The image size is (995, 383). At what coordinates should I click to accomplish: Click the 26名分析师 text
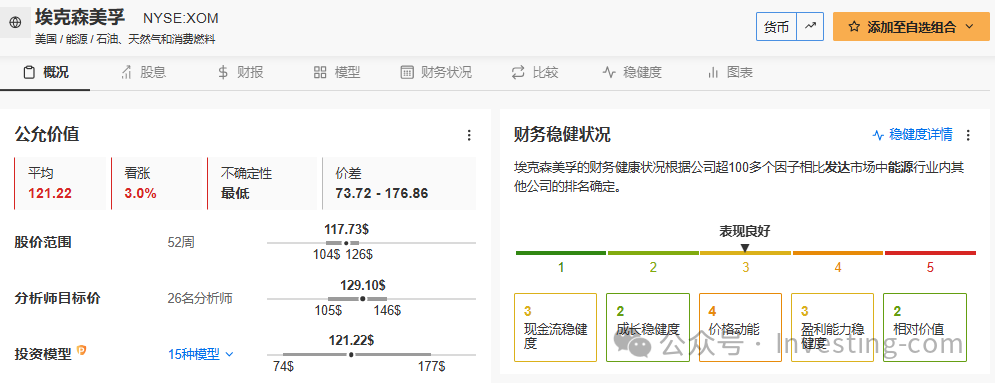pyautogui.click(x=201, y=299)
